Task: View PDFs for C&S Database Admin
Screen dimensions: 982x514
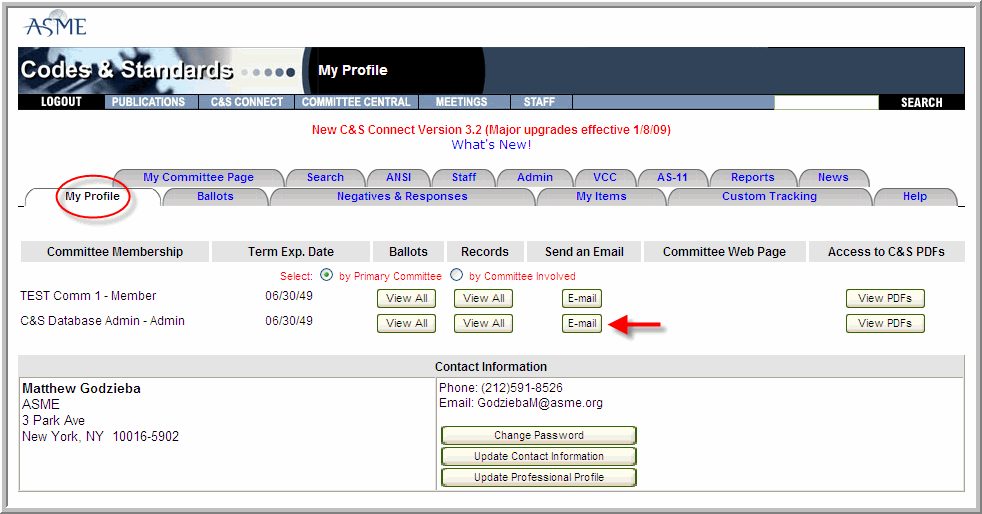Action: point(885,324)
